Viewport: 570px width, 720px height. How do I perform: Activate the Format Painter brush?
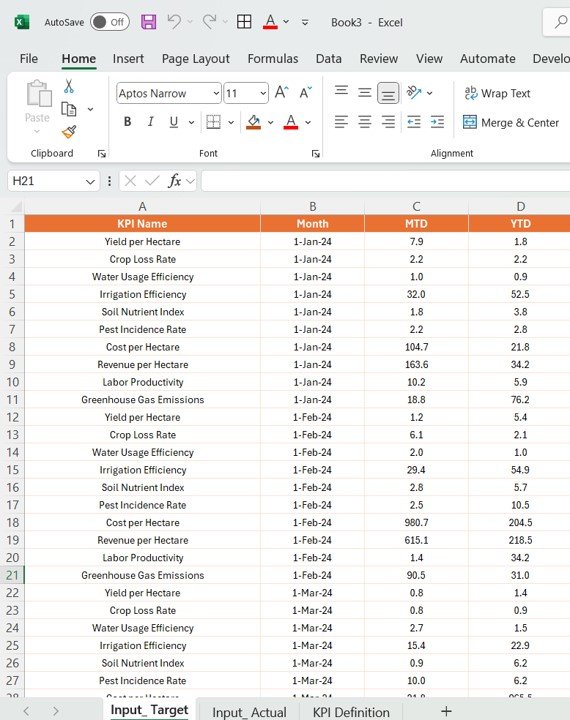click(x=69, y=132)
